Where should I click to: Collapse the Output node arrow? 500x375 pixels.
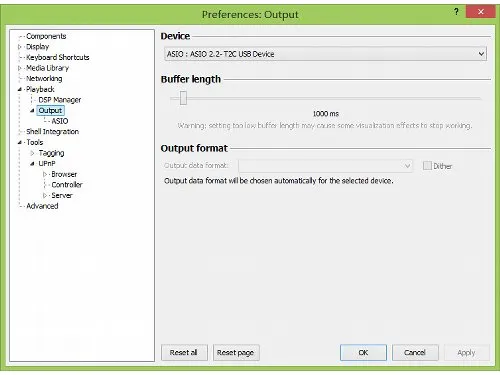[x=32, y=110]
